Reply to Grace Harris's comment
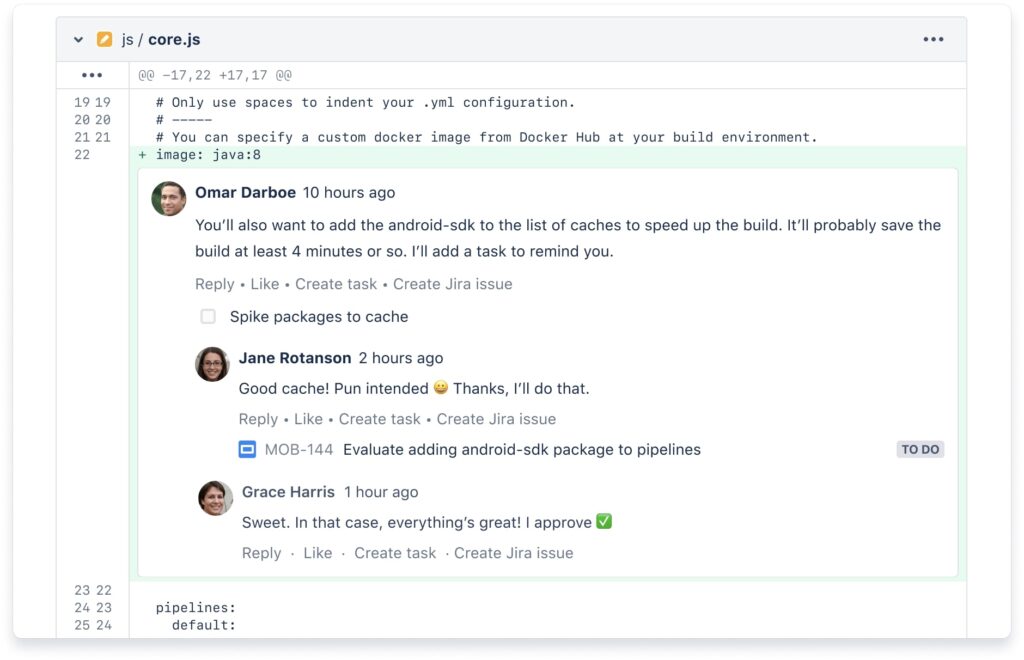This screenshot has width=1024, height=660. point(261,552)
